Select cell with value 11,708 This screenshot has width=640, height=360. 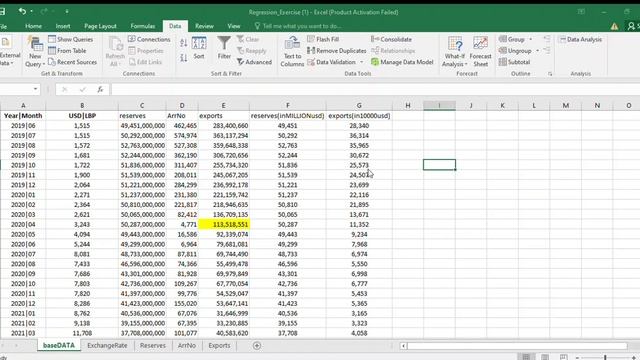point(82,333)
